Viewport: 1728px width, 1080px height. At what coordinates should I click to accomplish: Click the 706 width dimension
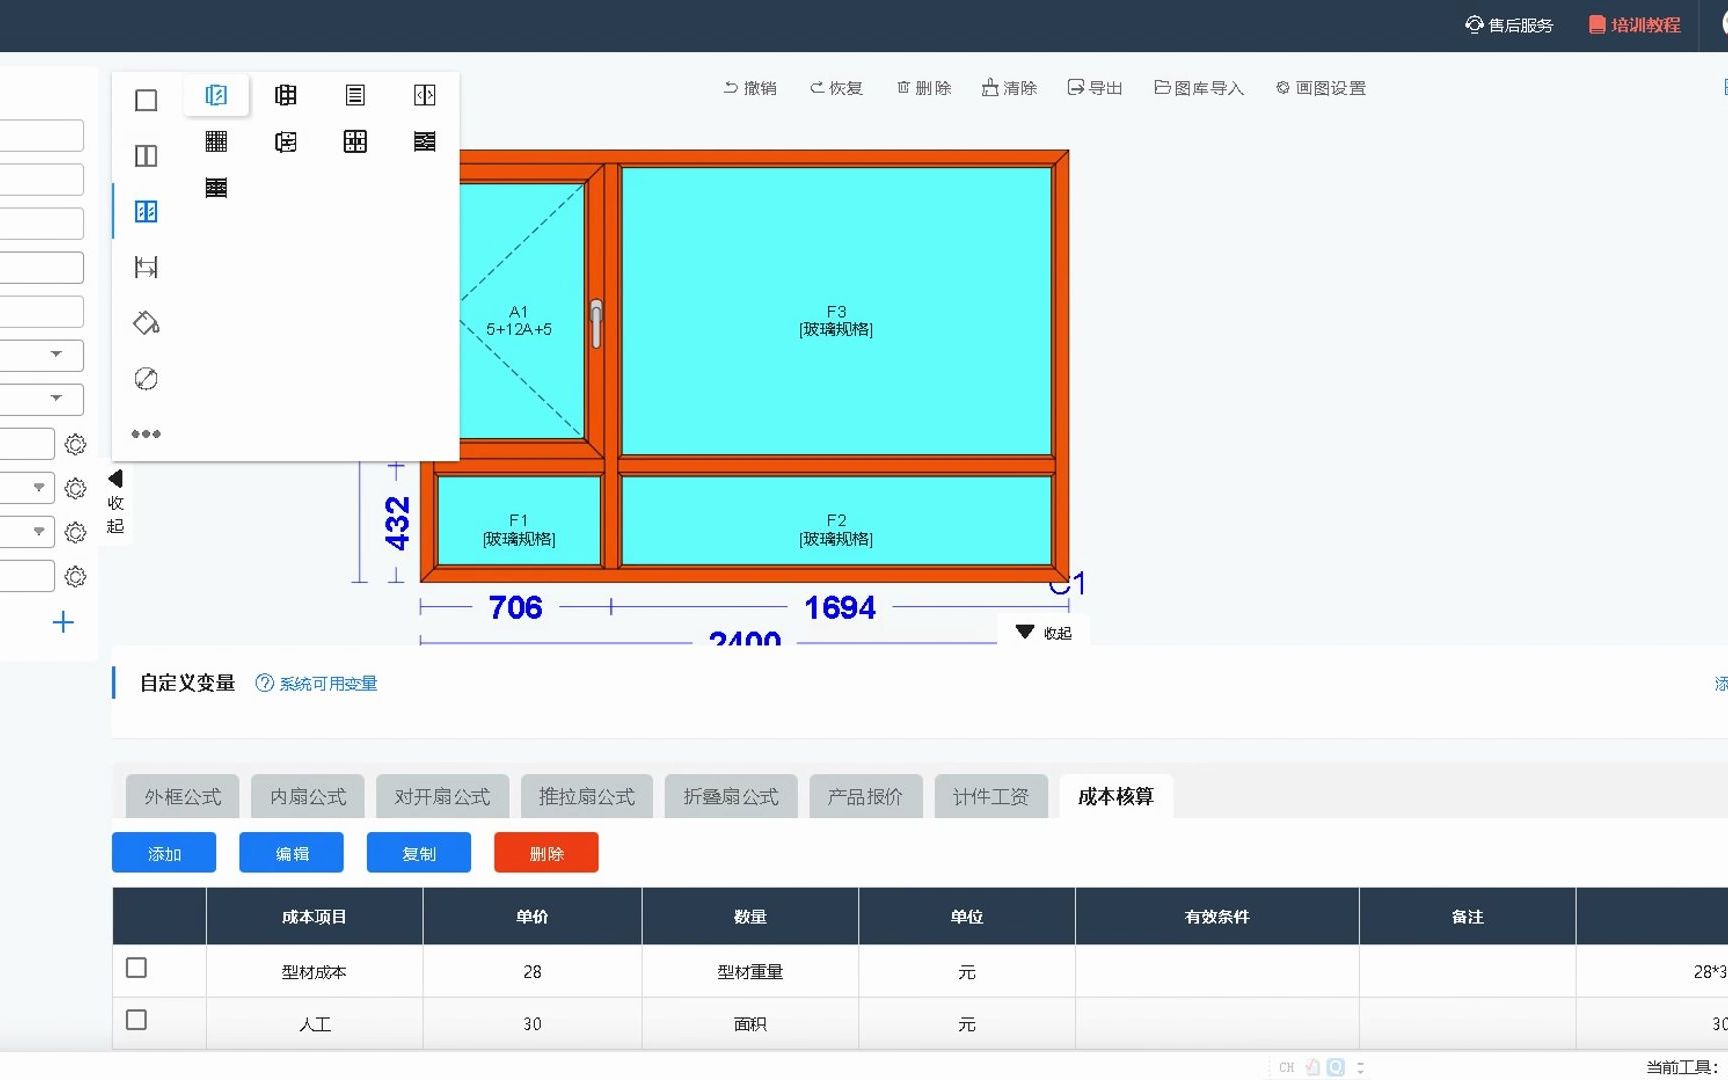(515, 607)
